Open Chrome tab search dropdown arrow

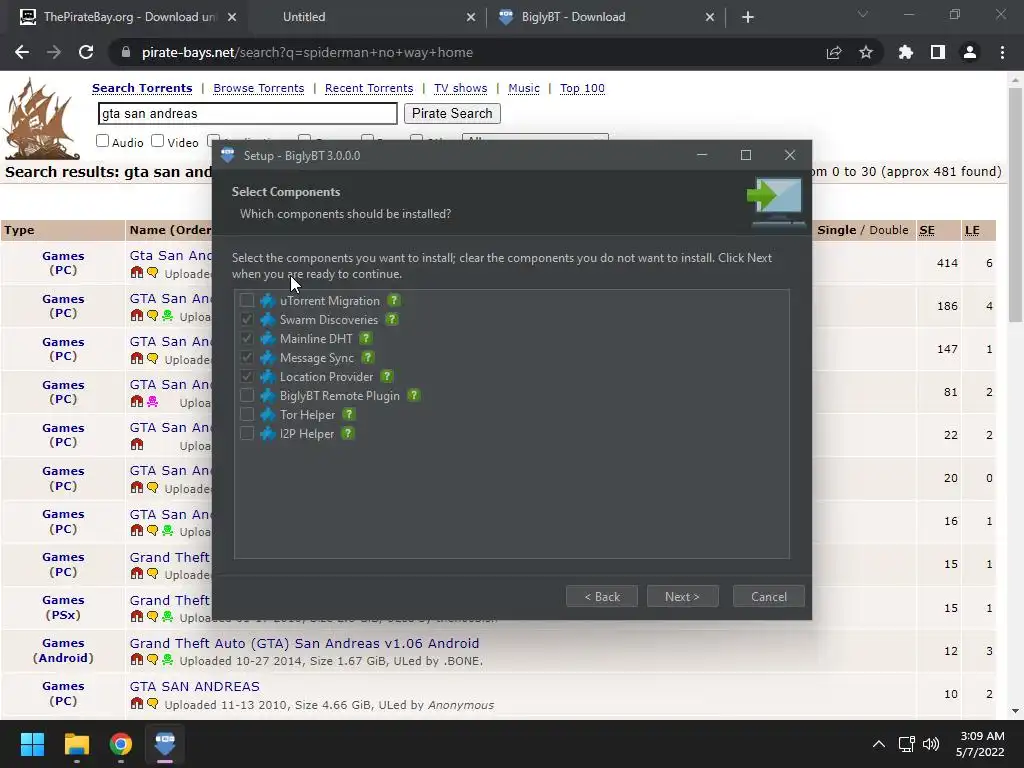click(x=863, y=14)
